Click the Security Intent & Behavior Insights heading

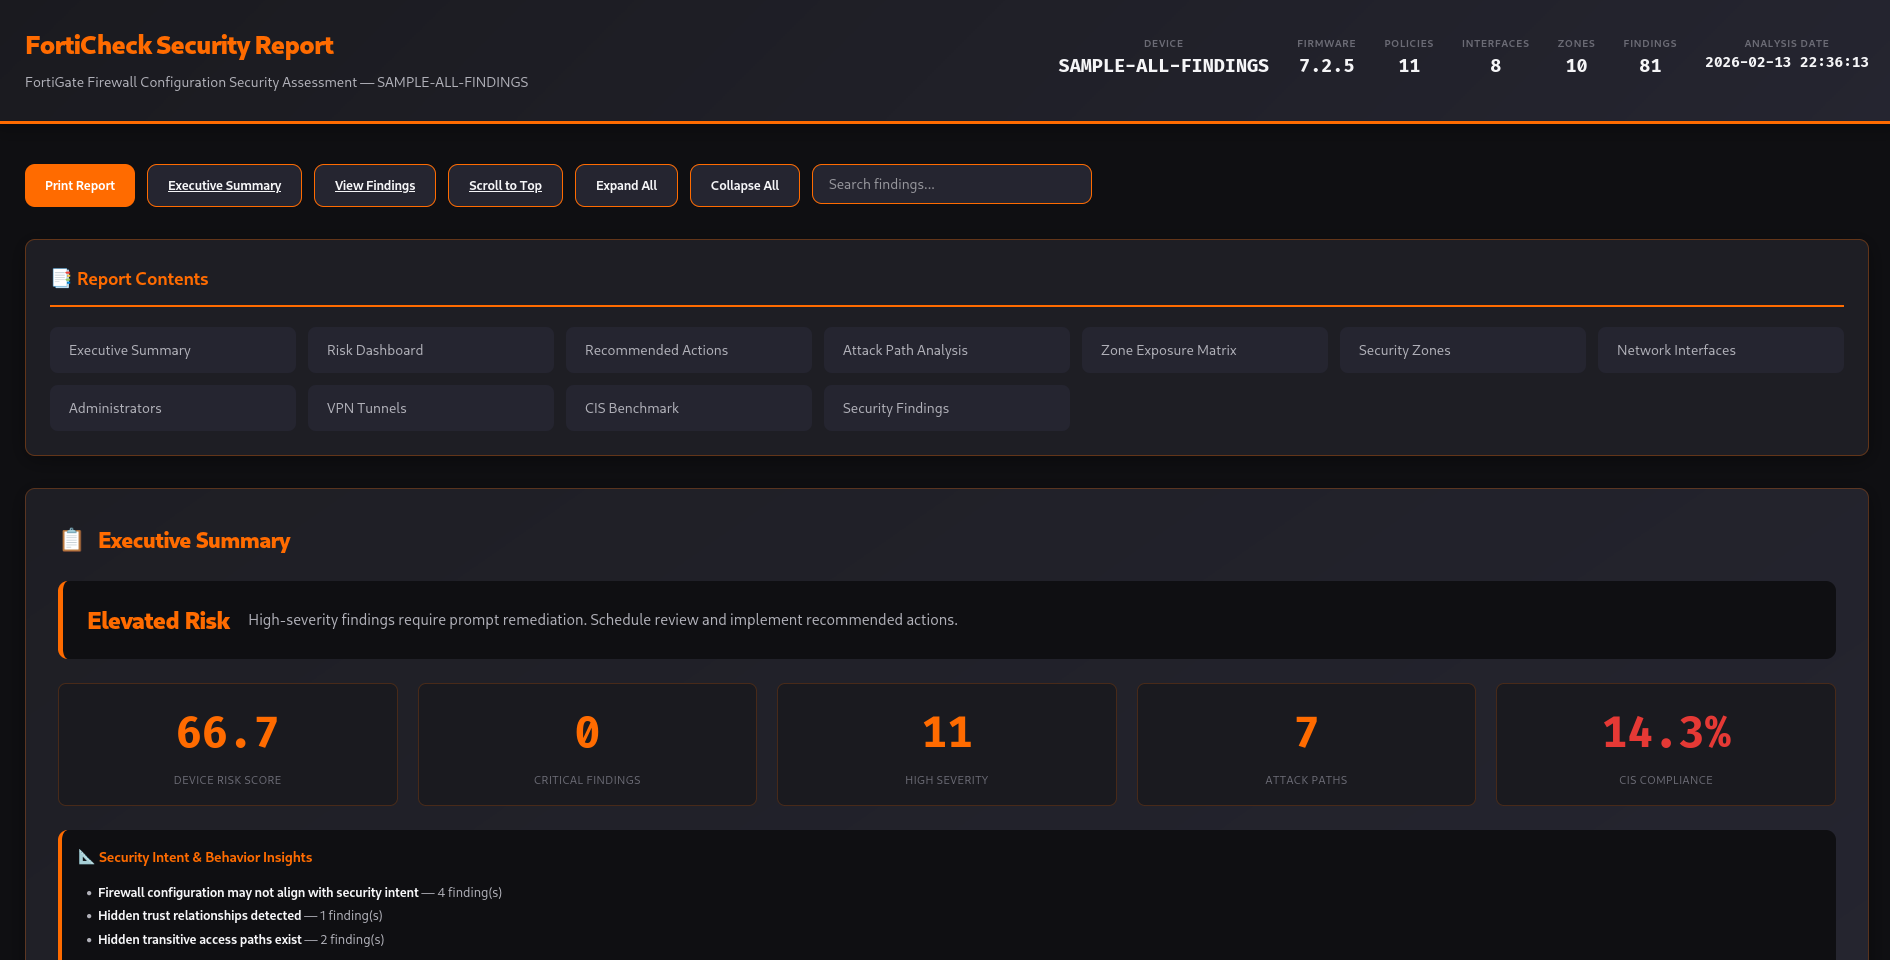coord(205,857)
